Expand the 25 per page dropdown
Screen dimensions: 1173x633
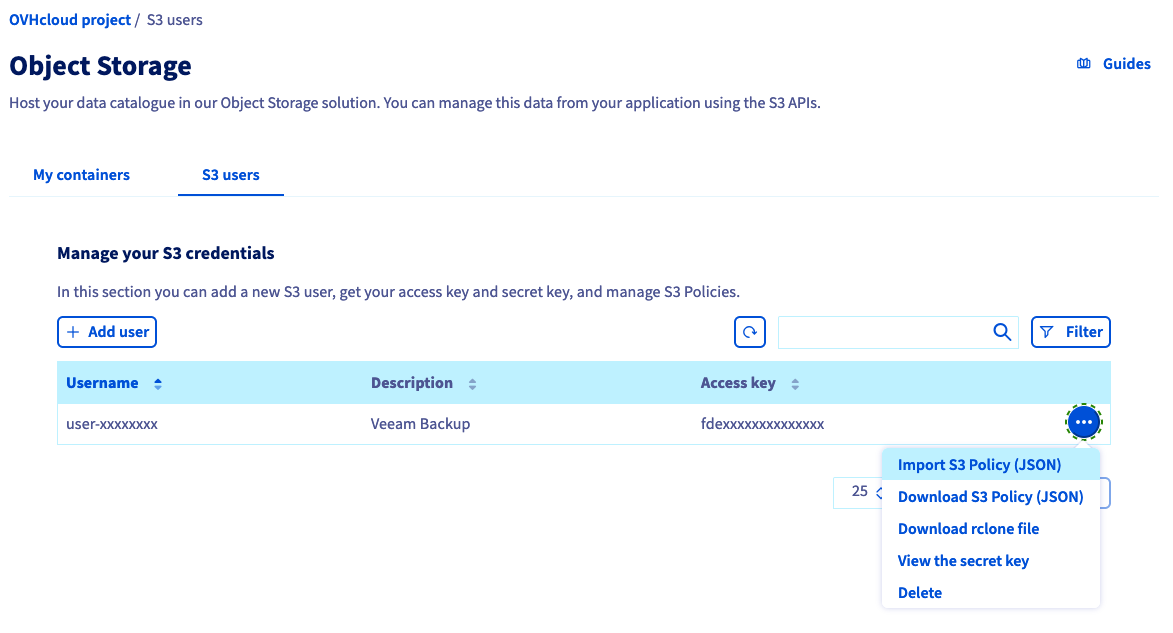860,492
